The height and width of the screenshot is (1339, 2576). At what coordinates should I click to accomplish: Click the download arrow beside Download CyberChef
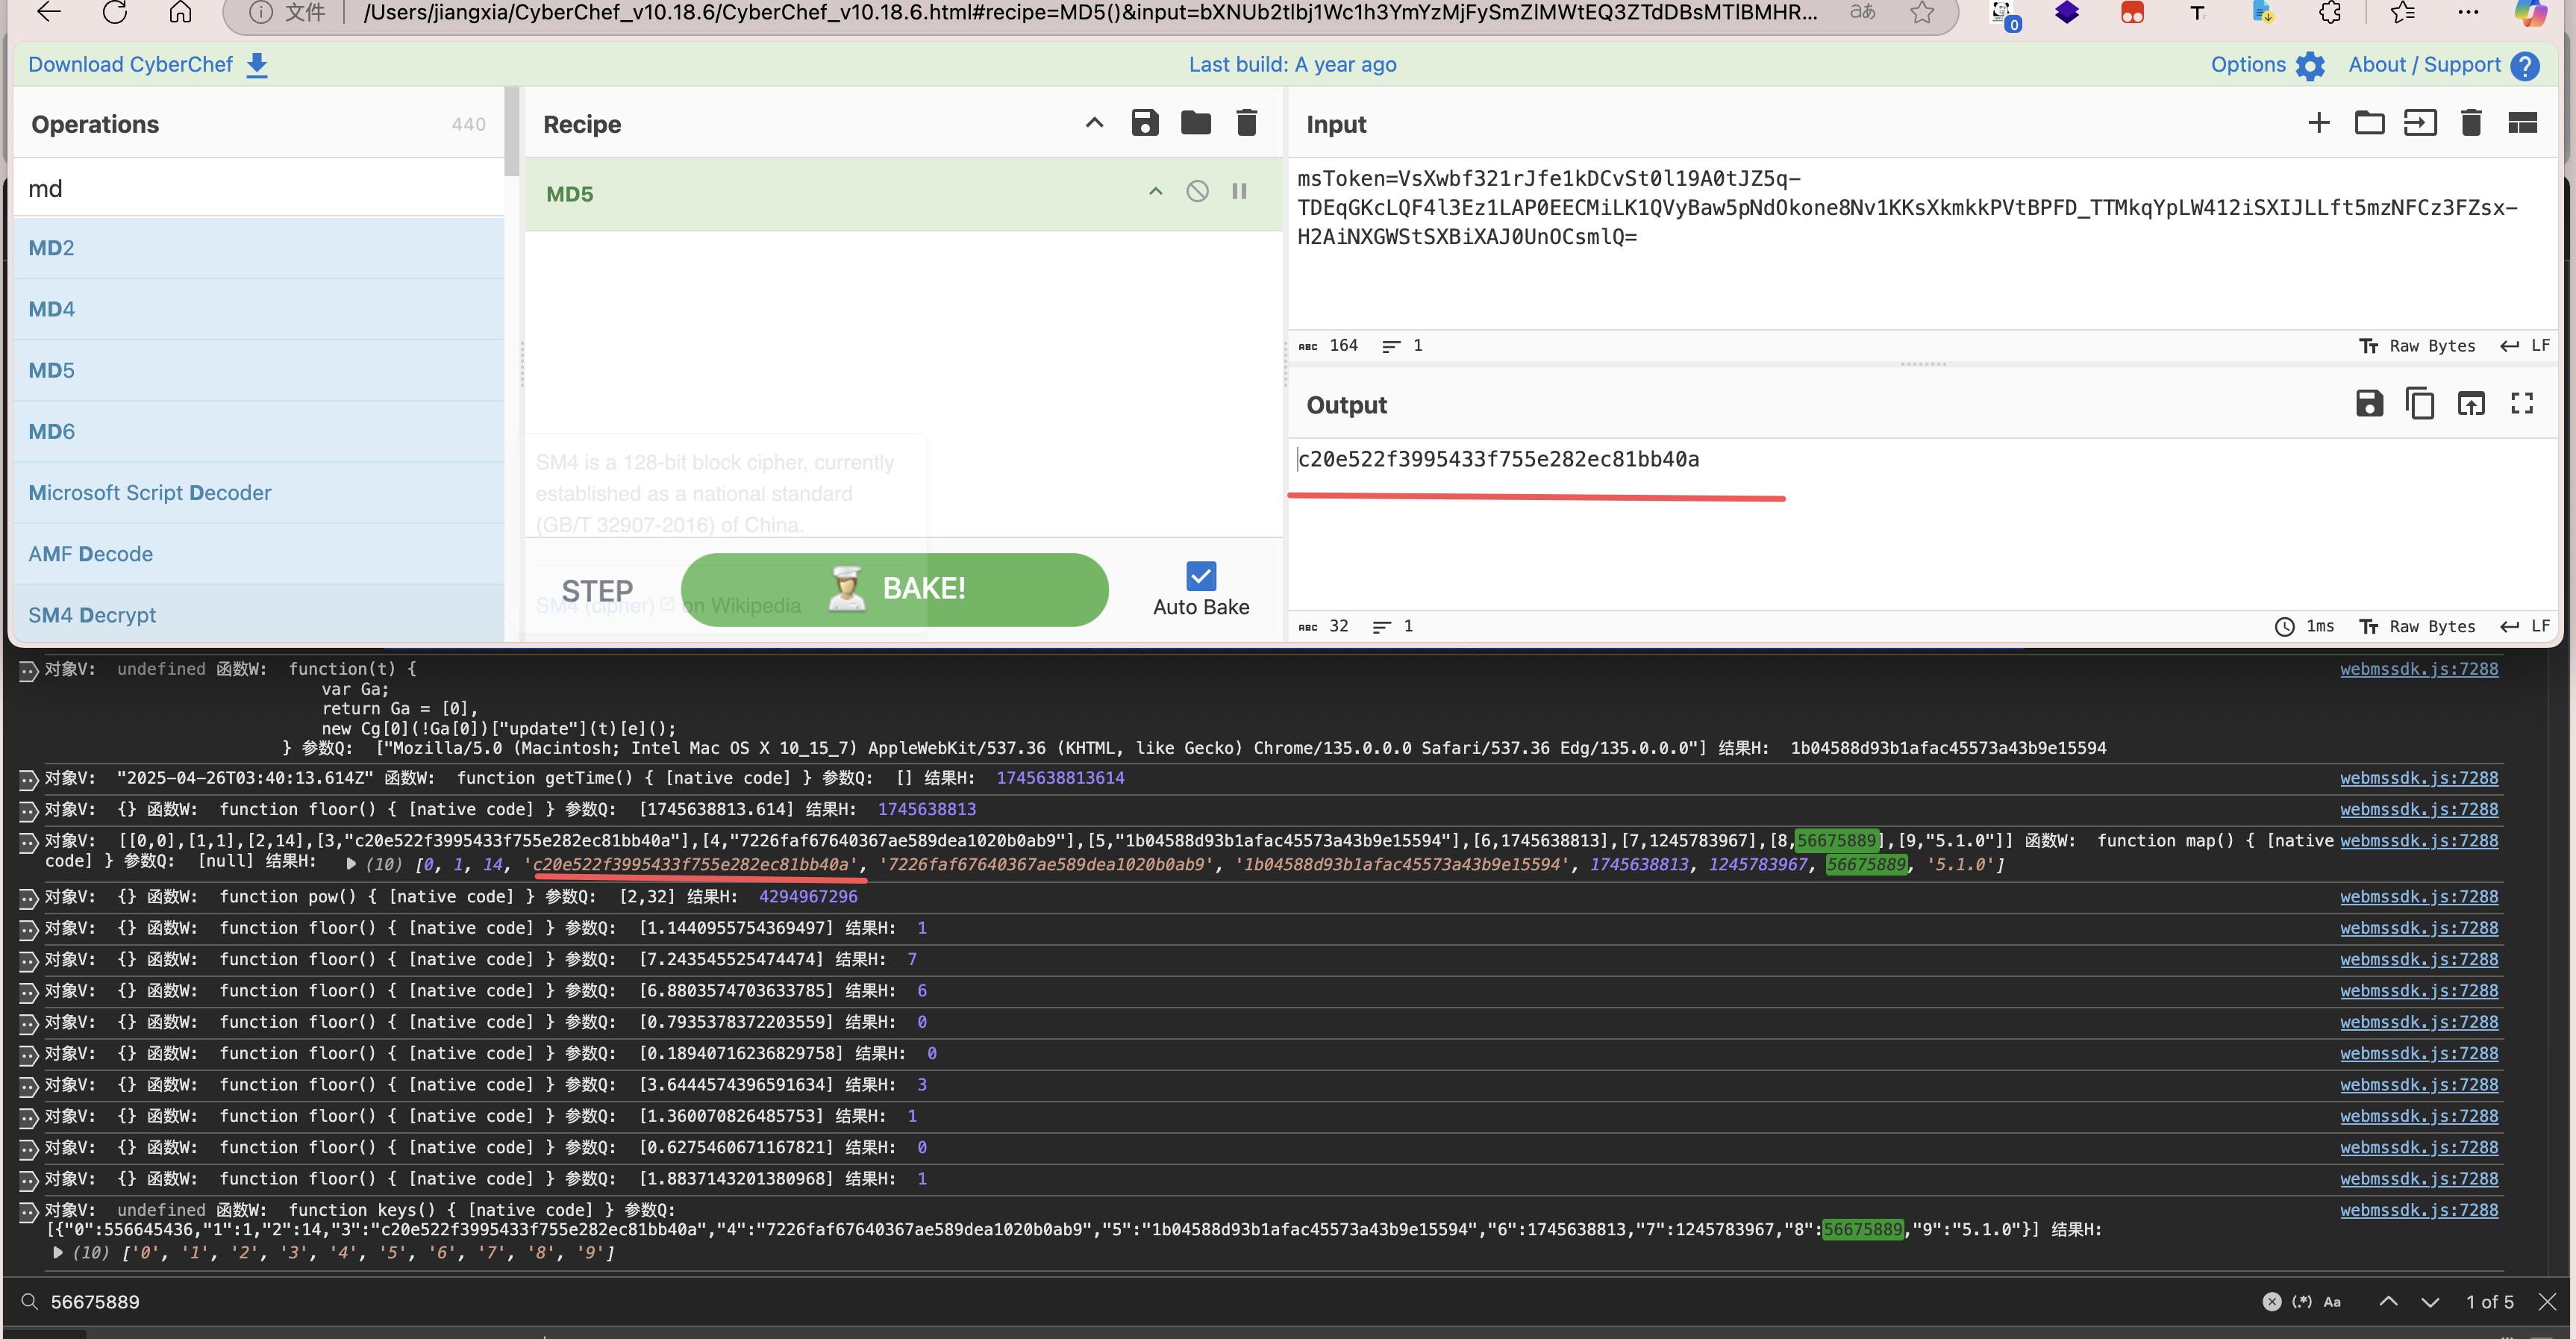[257, 65]
